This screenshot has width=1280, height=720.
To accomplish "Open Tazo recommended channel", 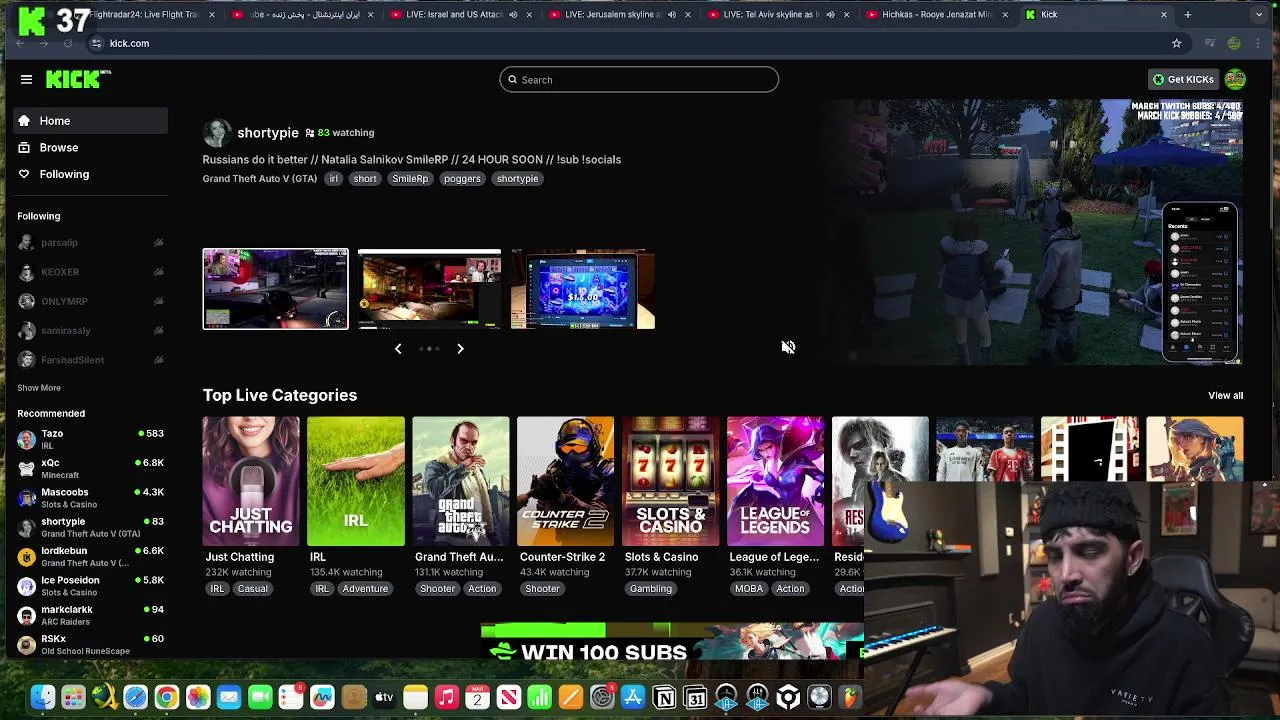I will point(91,439).
